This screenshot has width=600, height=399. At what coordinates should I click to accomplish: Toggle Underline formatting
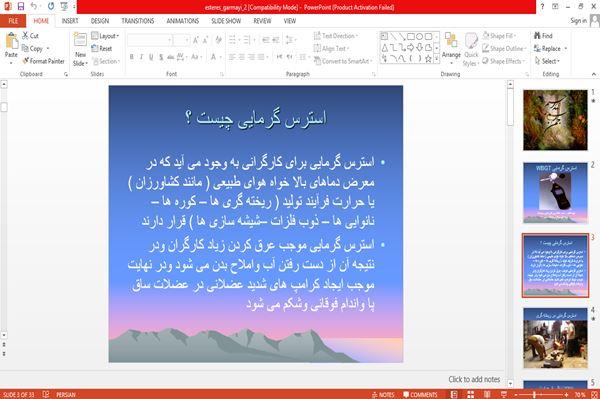(x=151, y=57)
